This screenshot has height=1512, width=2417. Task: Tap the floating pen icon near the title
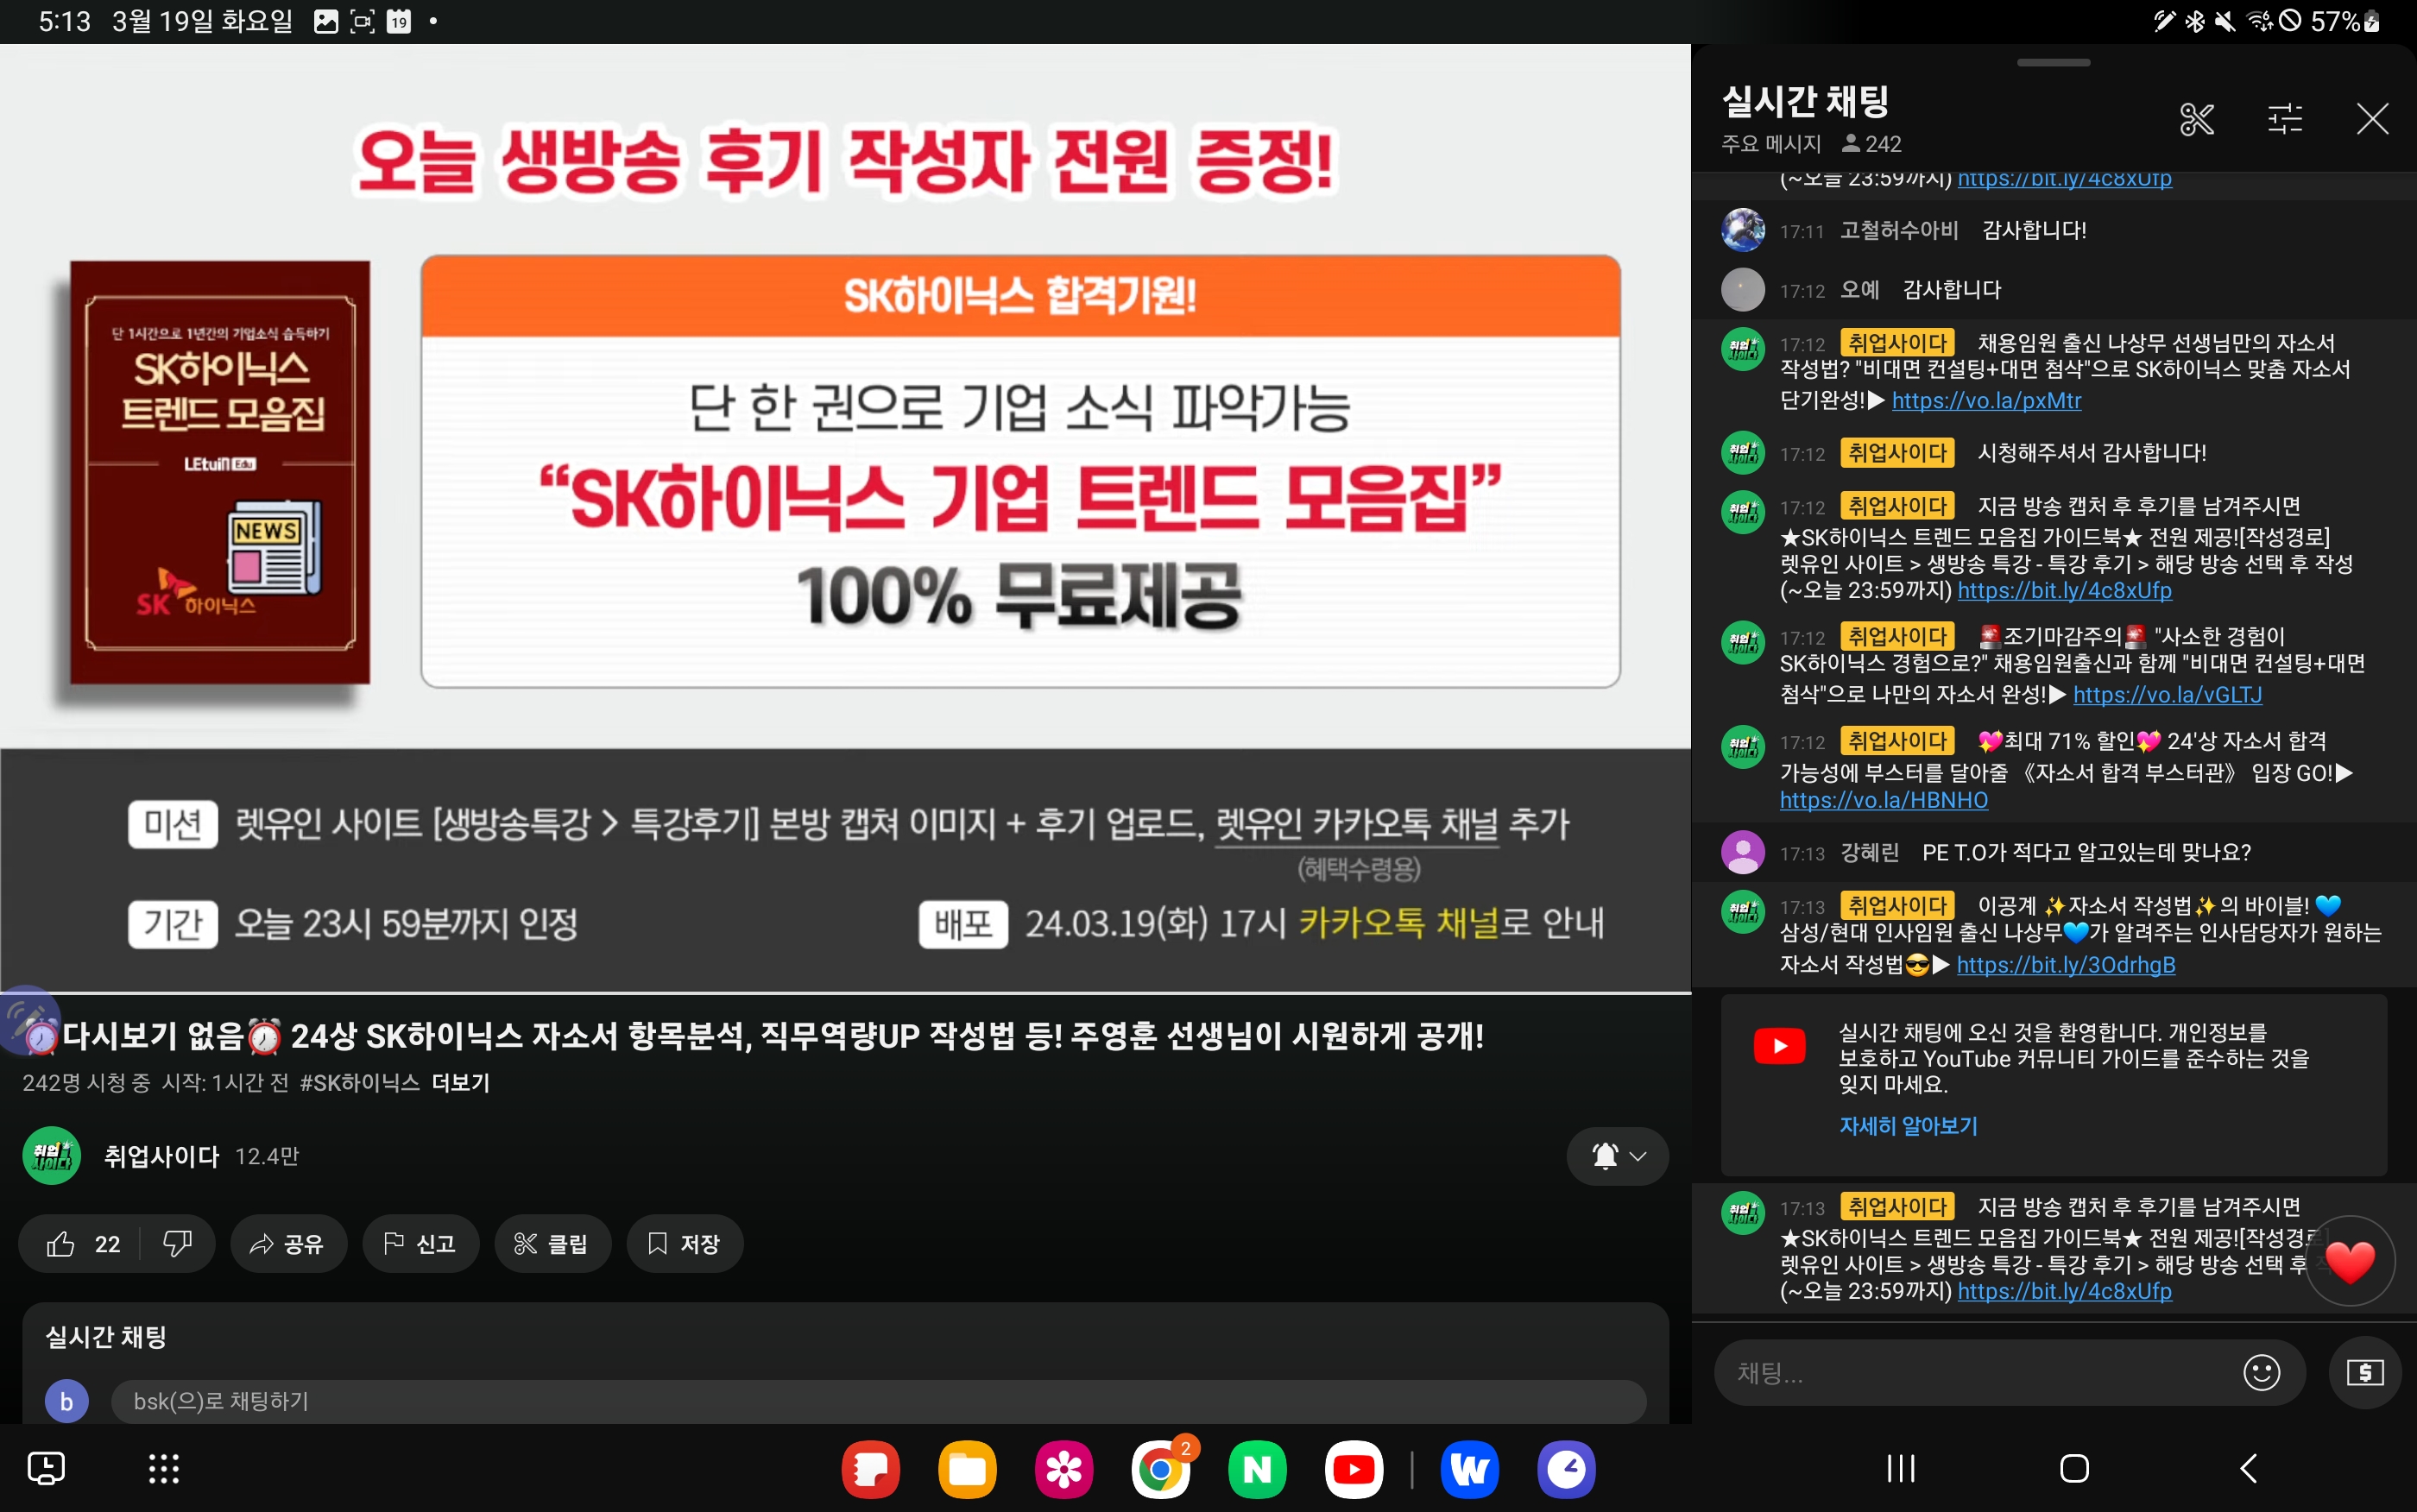28,1020
